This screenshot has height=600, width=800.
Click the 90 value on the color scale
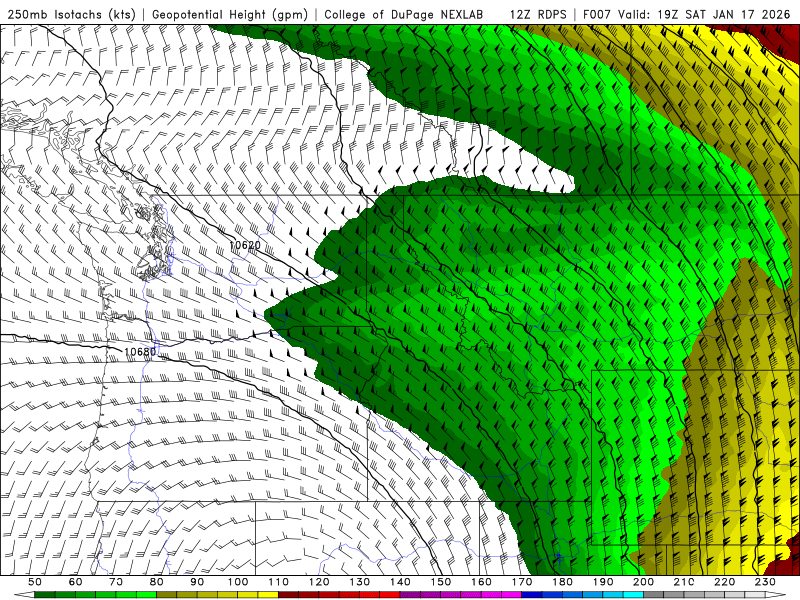197,582
